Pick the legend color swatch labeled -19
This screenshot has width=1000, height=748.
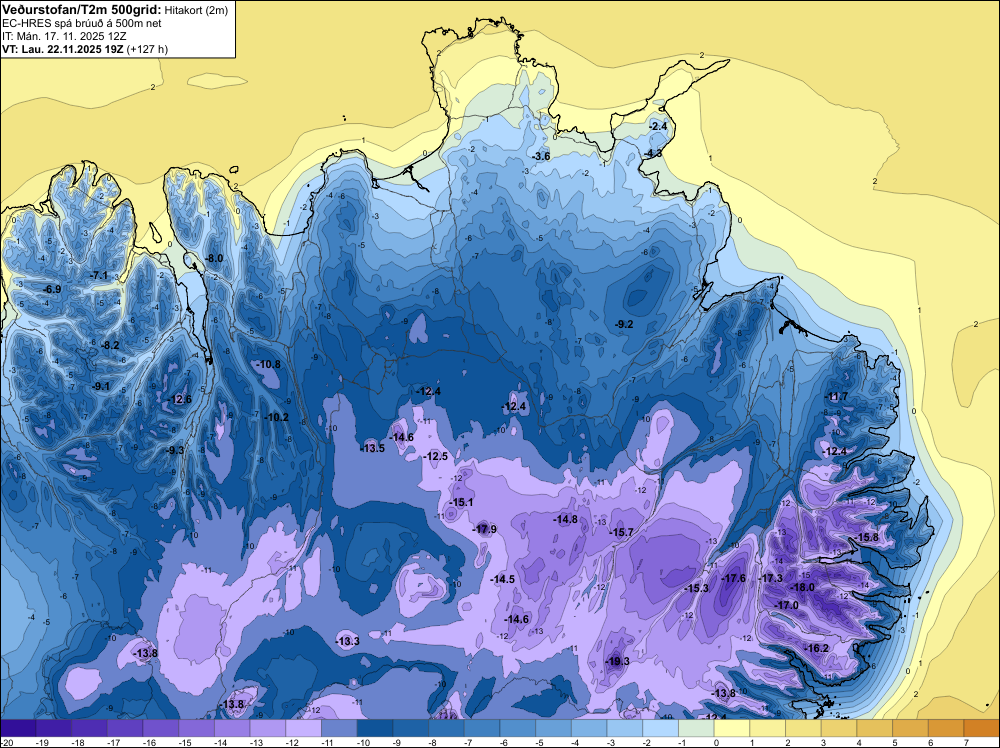[x=54, y=727]
